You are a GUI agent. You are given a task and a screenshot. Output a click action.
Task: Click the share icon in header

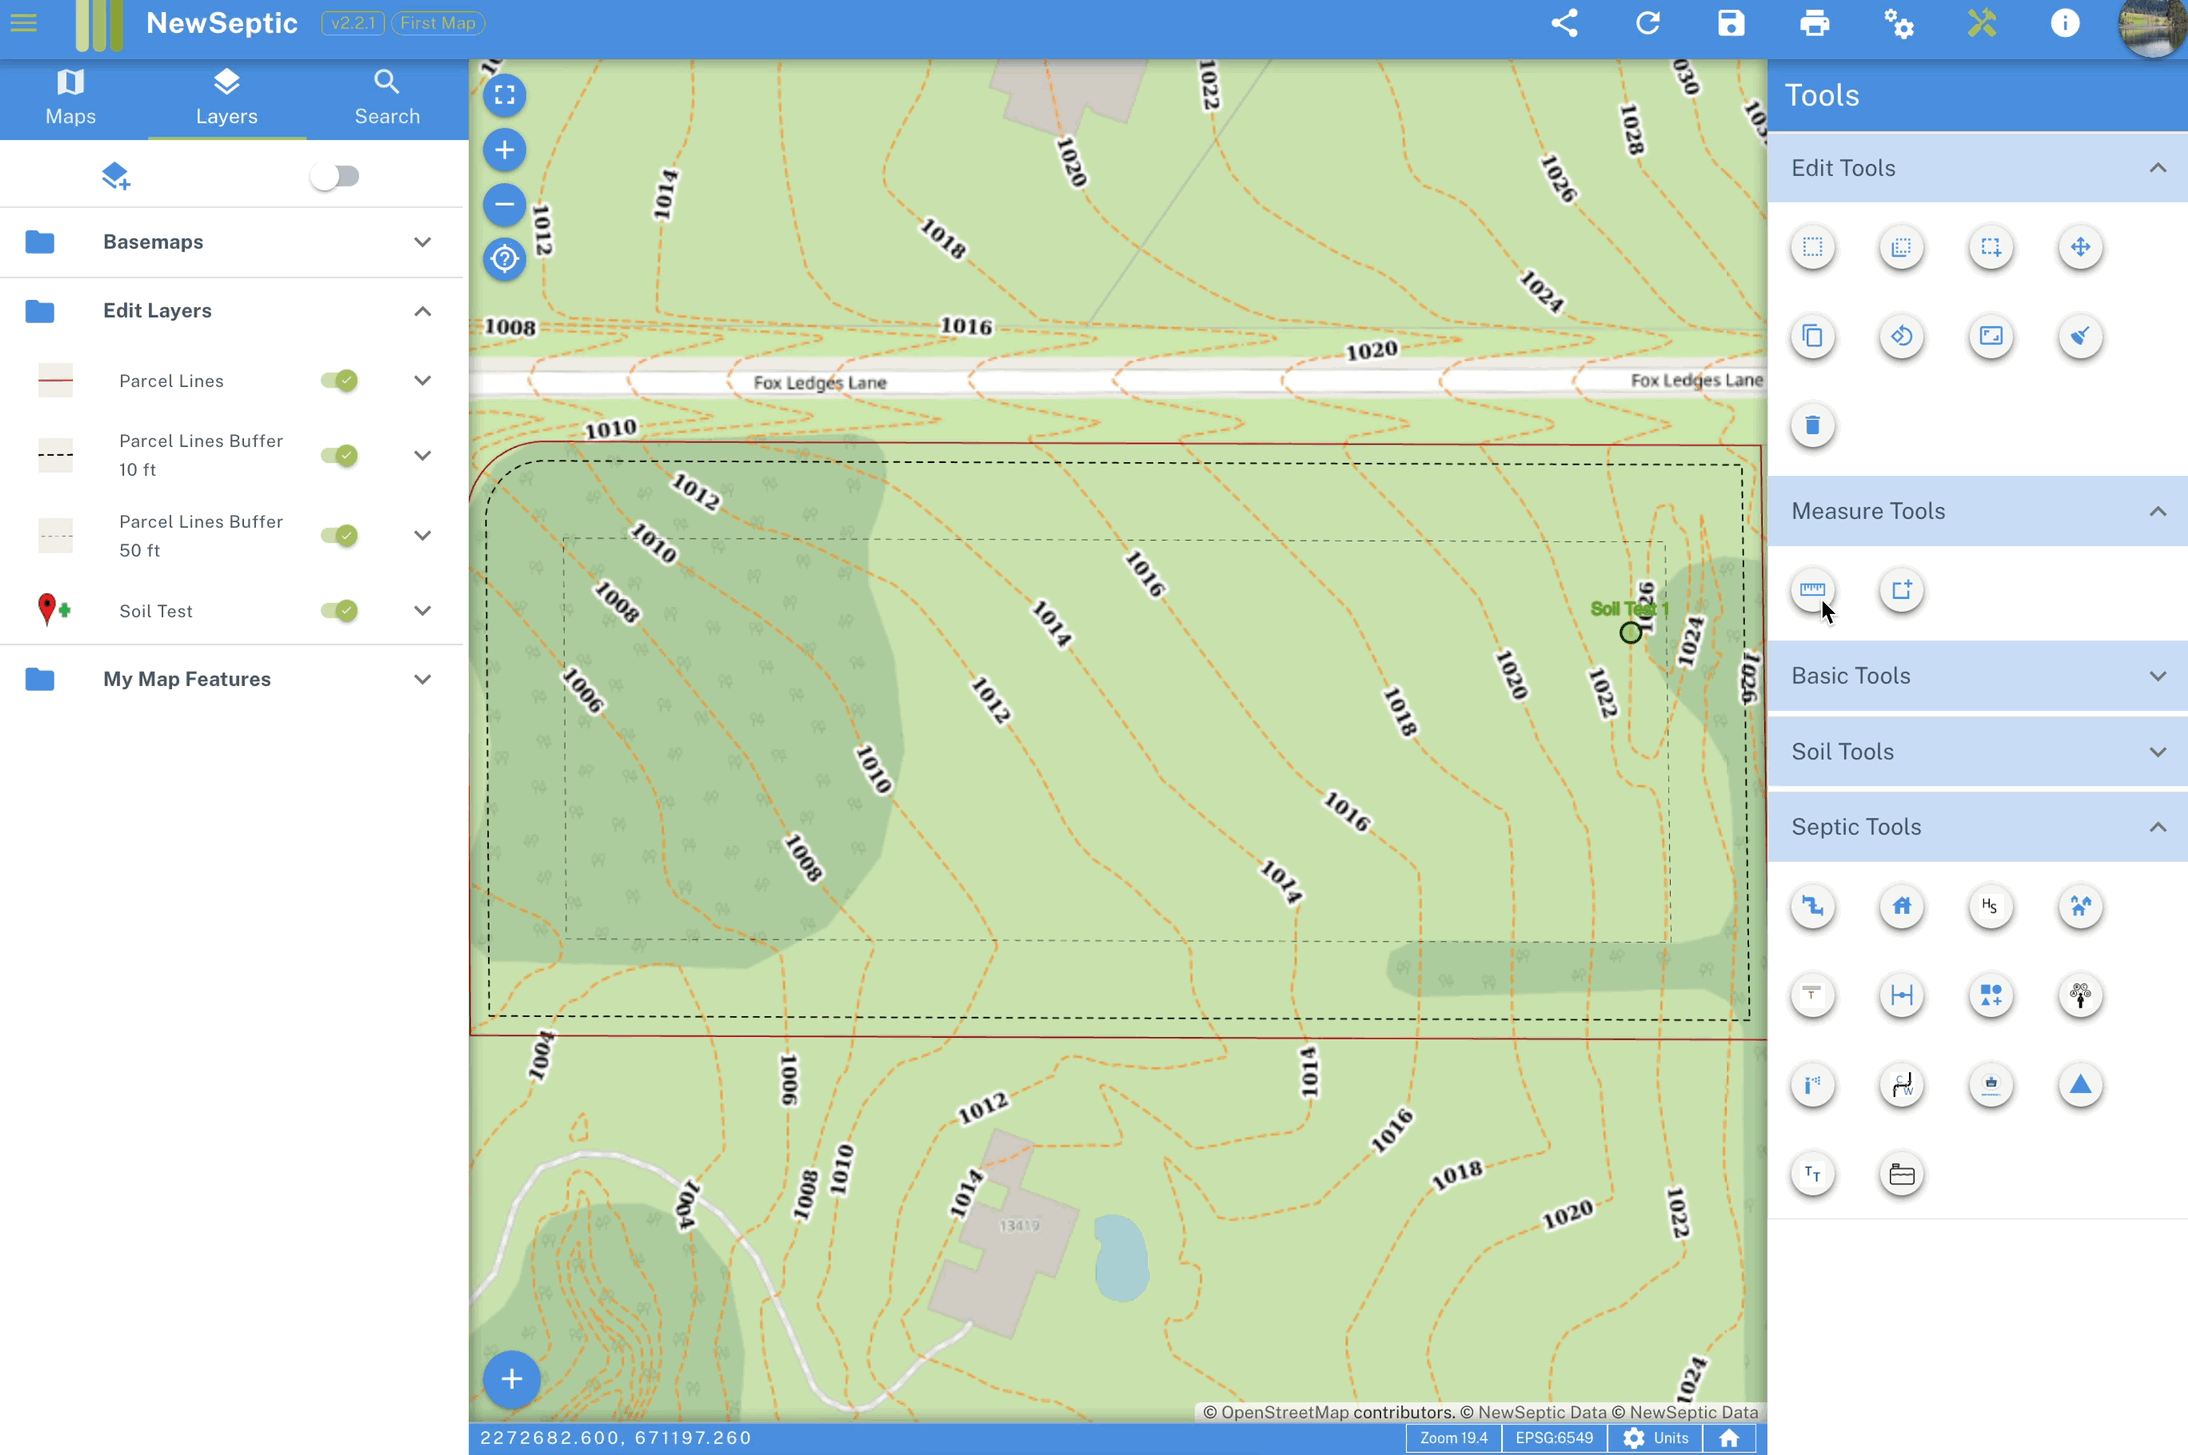tap(1564, 23)
